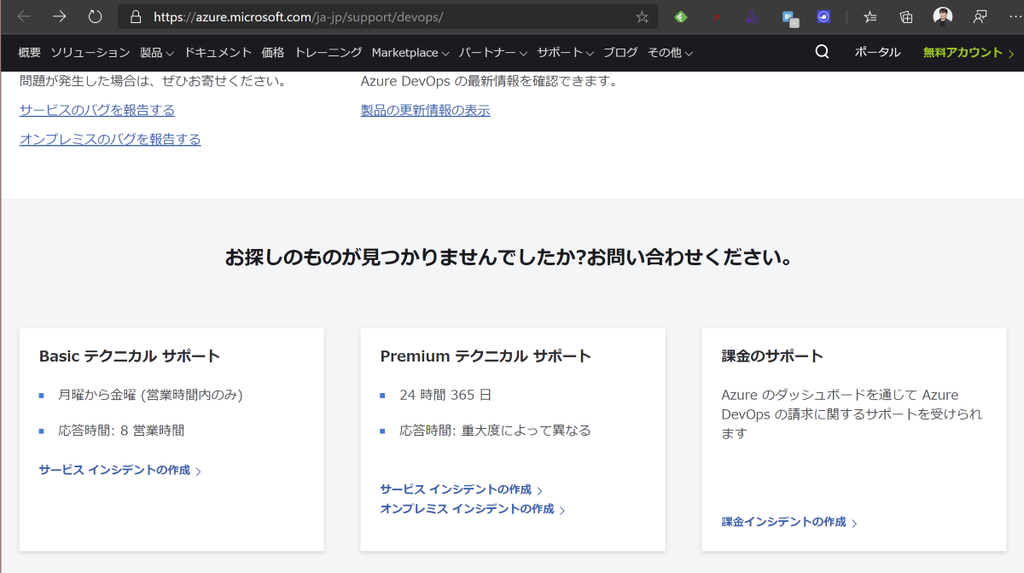Click the feedback icon in toolbar
Viewport: 1024px width, 573px height.
click(x=980, y=17)
